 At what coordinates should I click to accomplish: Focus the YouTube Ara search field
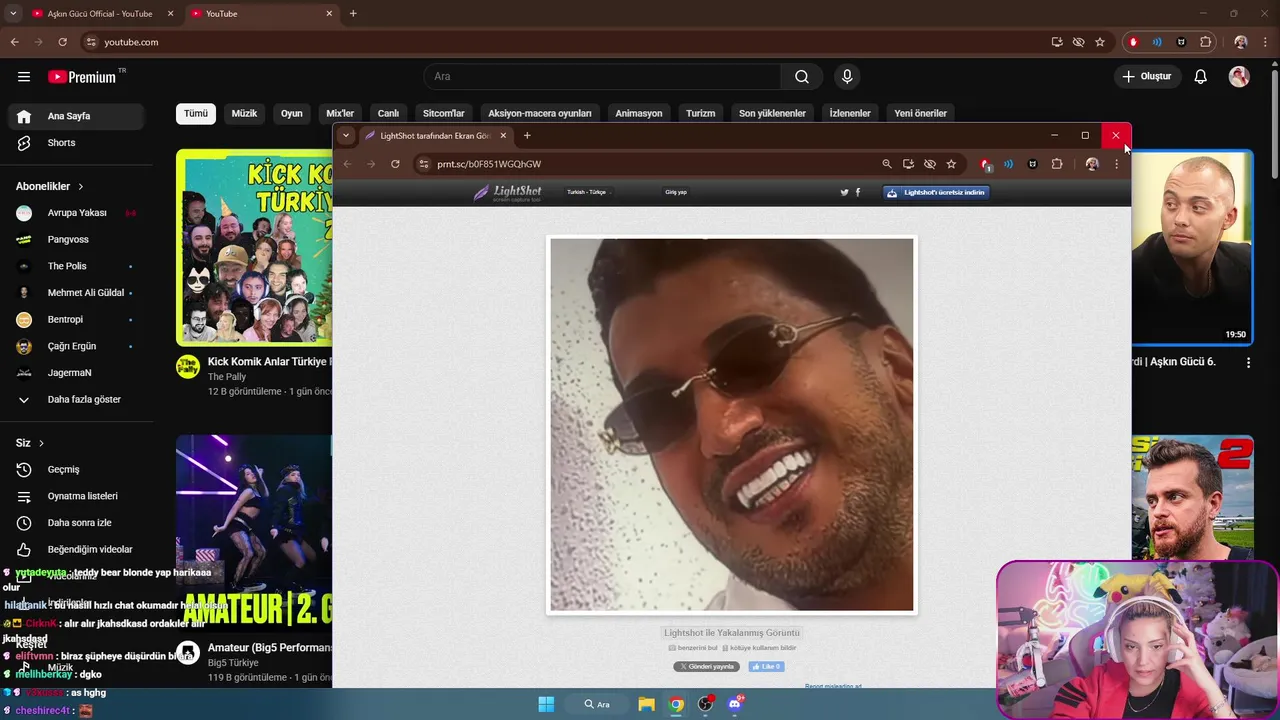coord(603,77)
